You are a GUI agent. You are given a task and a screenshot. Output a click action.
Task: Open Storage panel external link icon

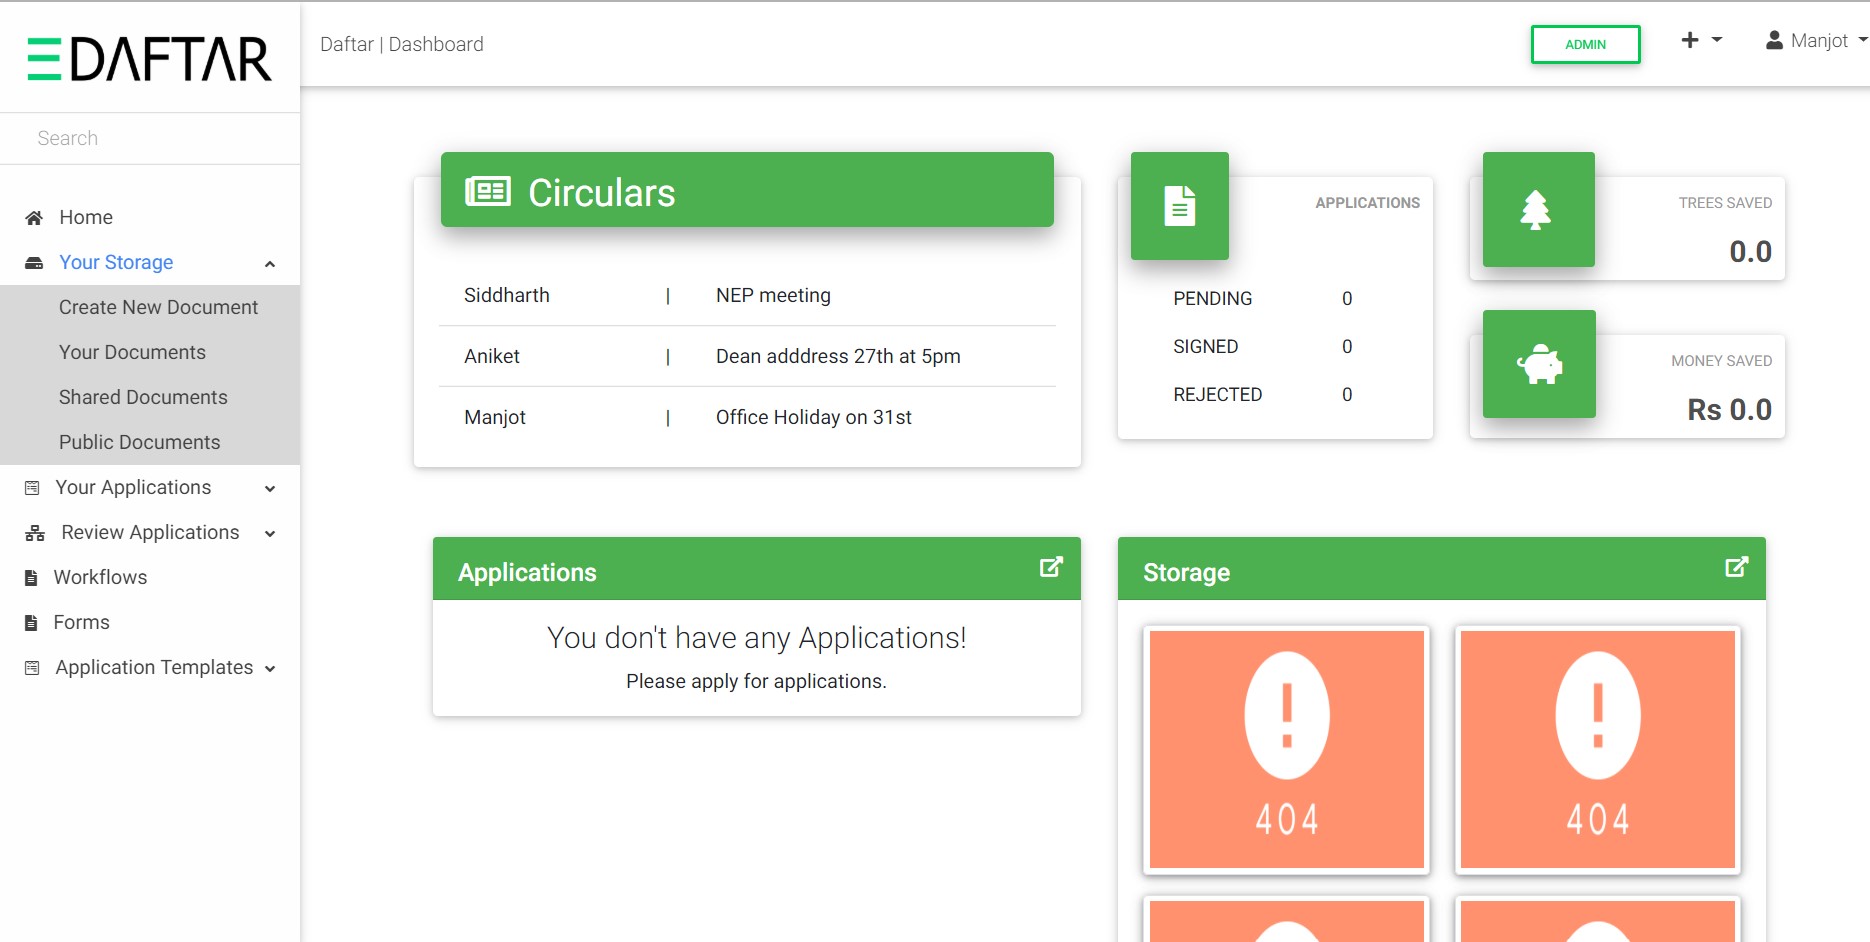click(1737, 567)
